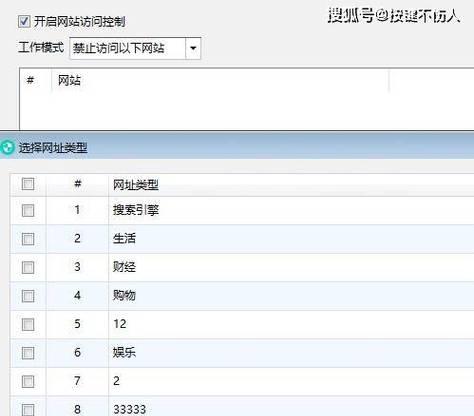Tick the 33333 row checkbox
The height and width of the screenshot is (416, 474).
pos(28,410)
